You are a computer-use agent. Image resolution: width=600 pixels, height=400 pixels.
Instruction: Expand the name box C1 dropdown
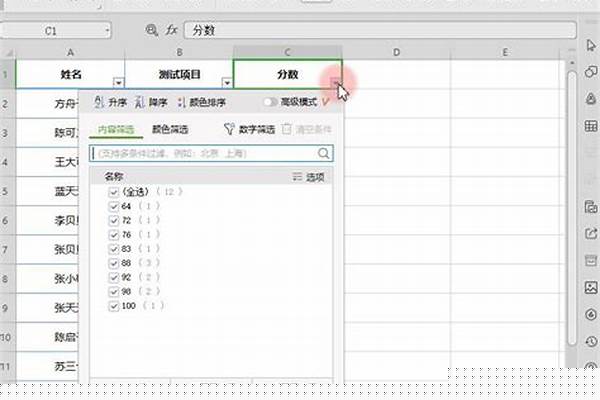[107, 31]
